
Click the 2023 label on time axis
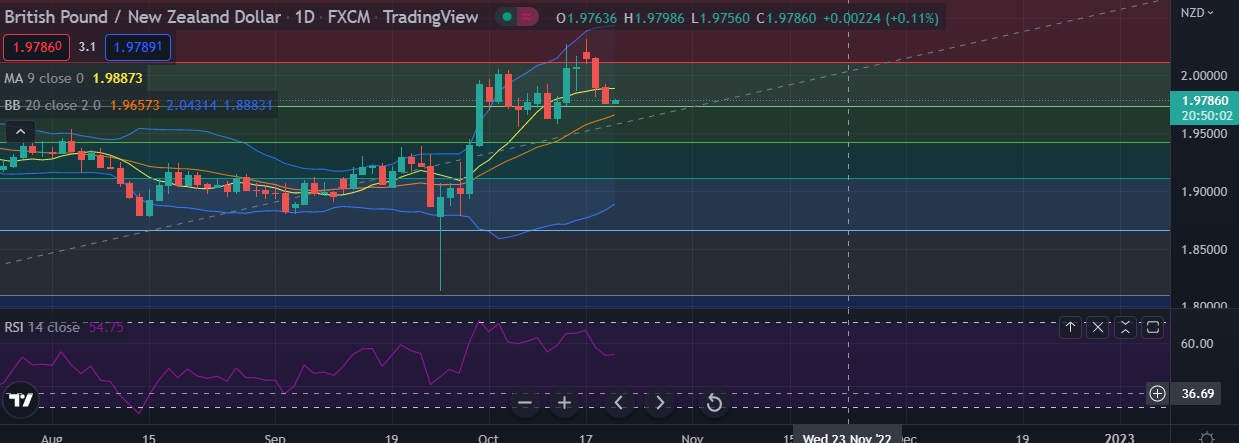click(1120, 438)
